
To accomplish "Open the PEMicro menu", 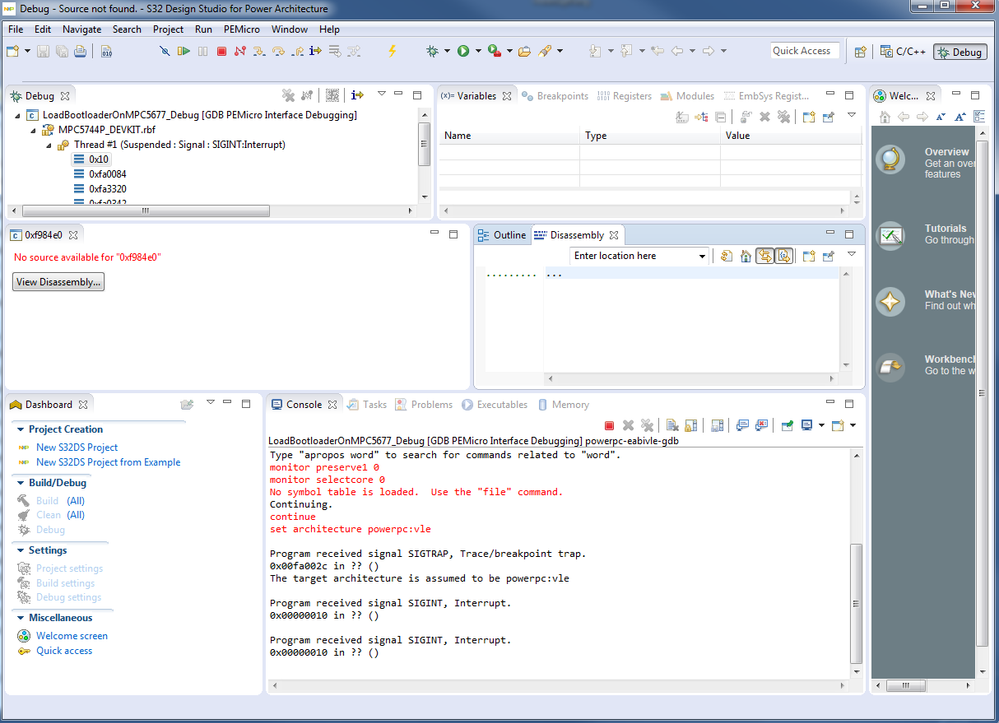I will point(241,29).
